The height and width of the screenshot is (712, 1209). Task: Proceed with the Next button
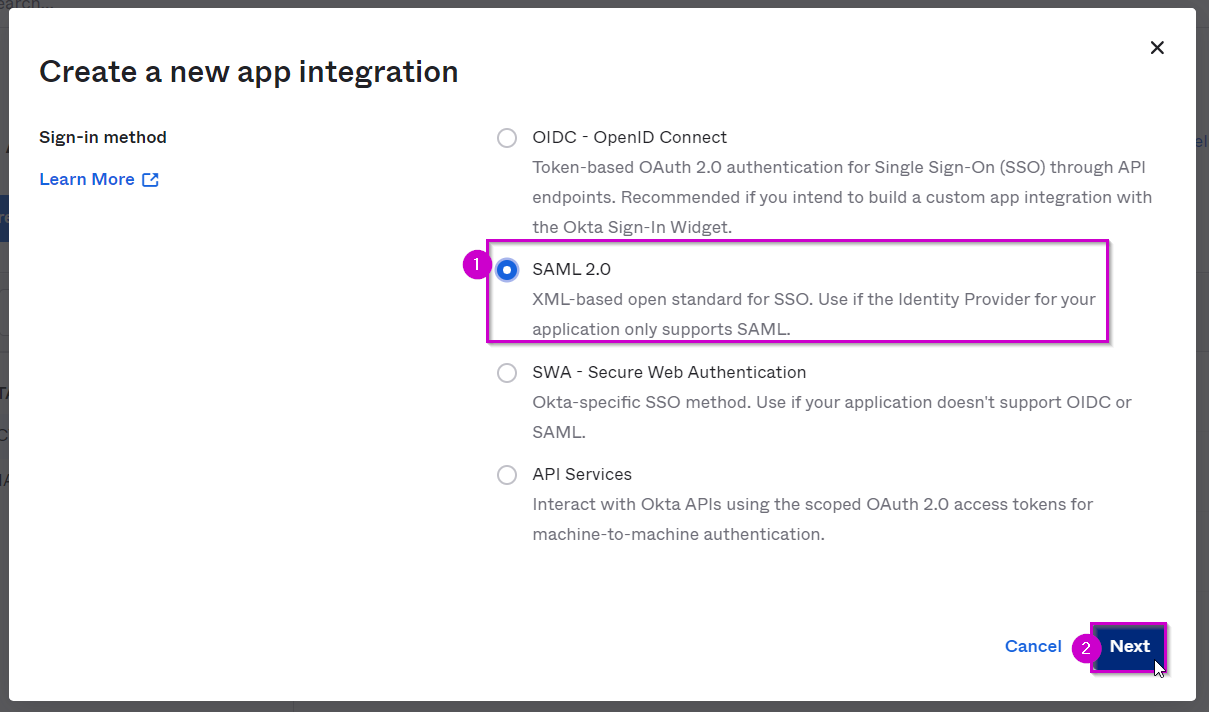[1129, 646]
